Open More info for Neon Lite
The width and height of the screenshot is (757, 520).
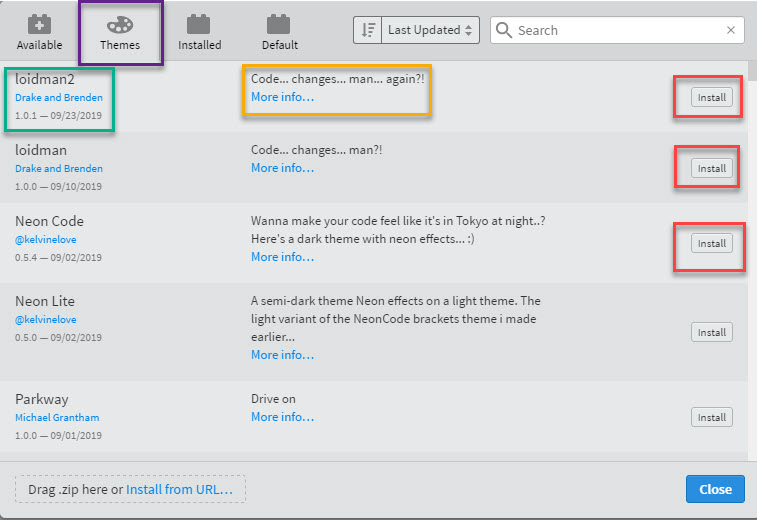pyautogui.click(x=282, y=355)
